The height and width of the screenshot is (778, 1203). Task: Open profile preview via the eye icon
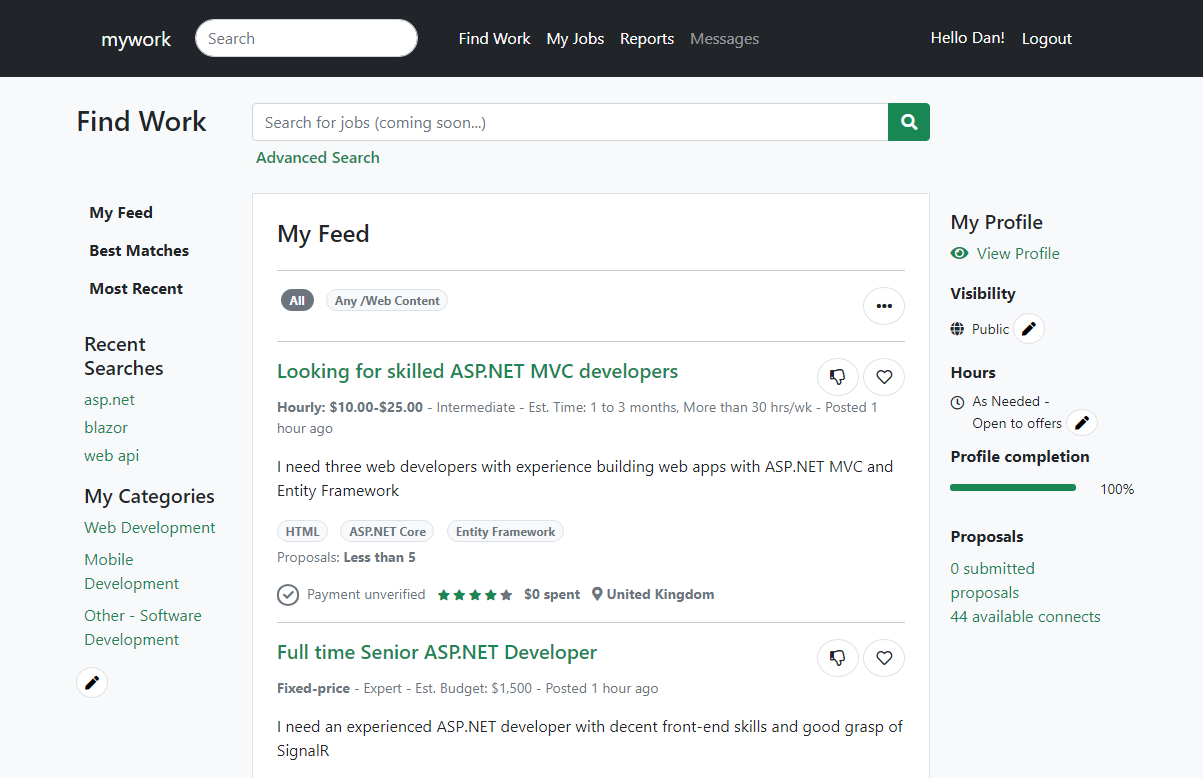tap(959, 253)
